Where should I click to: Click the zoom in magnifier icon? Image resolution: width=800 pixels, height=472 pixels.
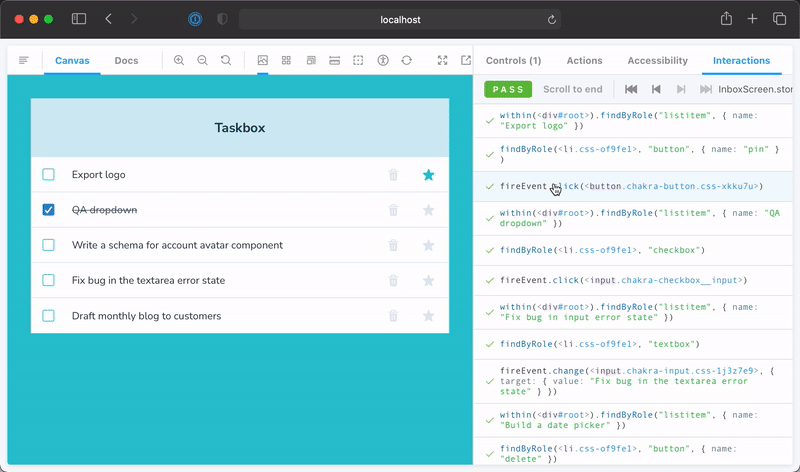(x=179, y=60)
